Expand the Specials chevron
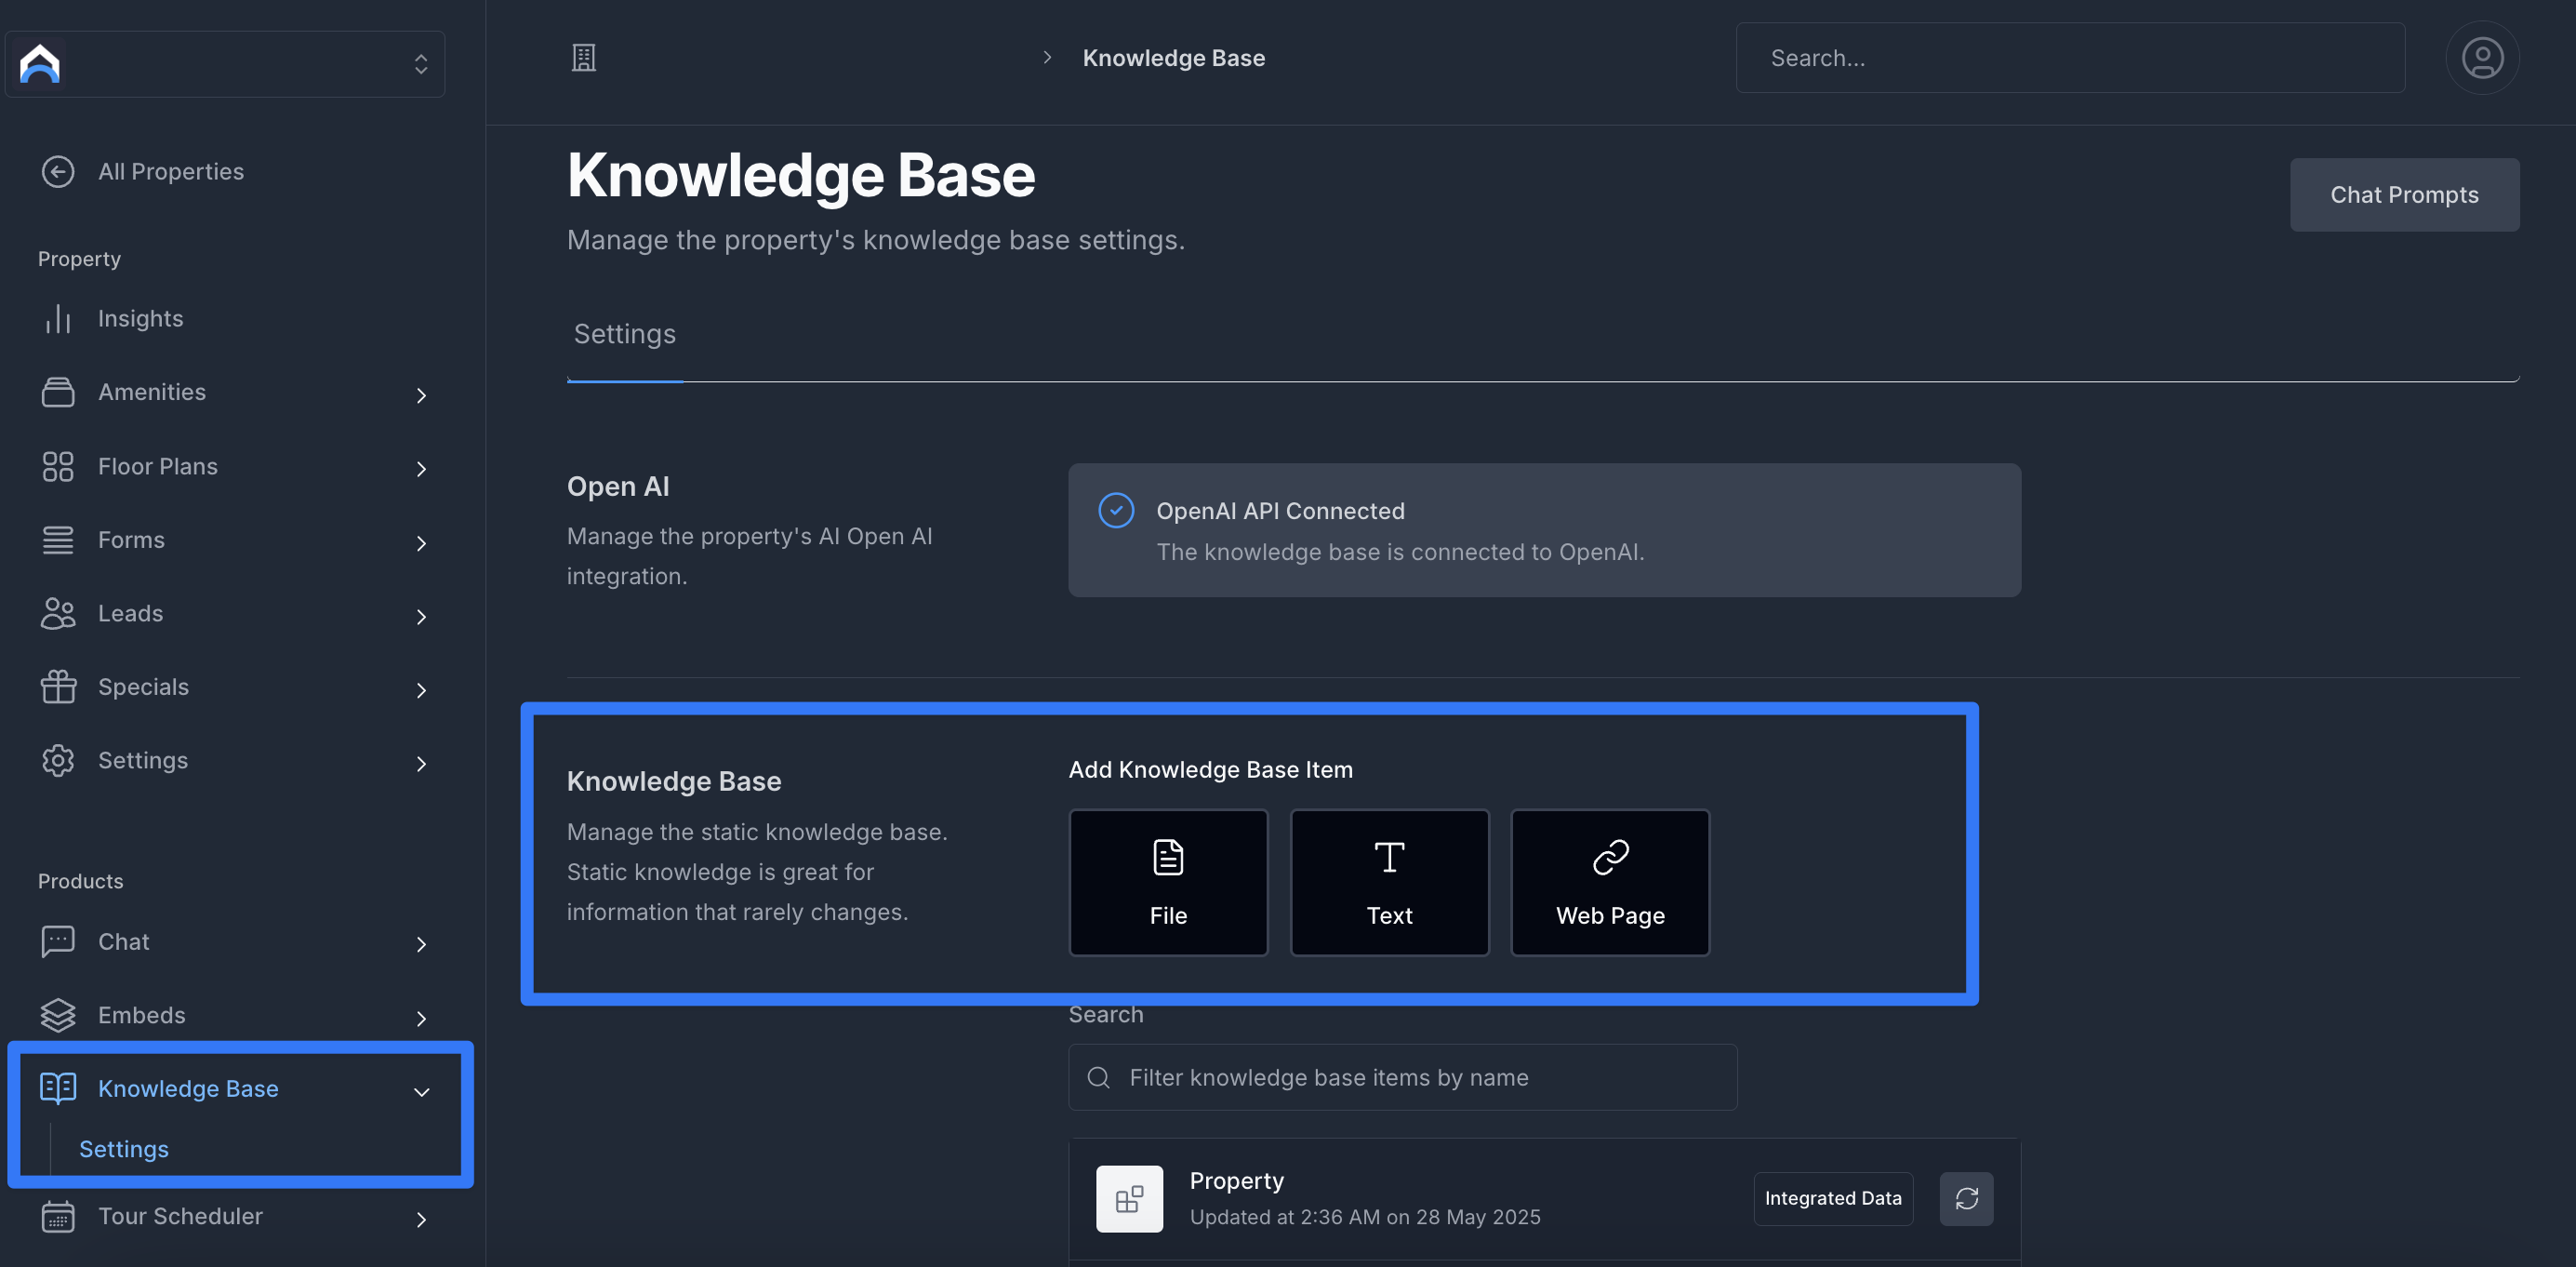Image resolution: width=2576 pixels, height=1267 pixels. [421, 690]
